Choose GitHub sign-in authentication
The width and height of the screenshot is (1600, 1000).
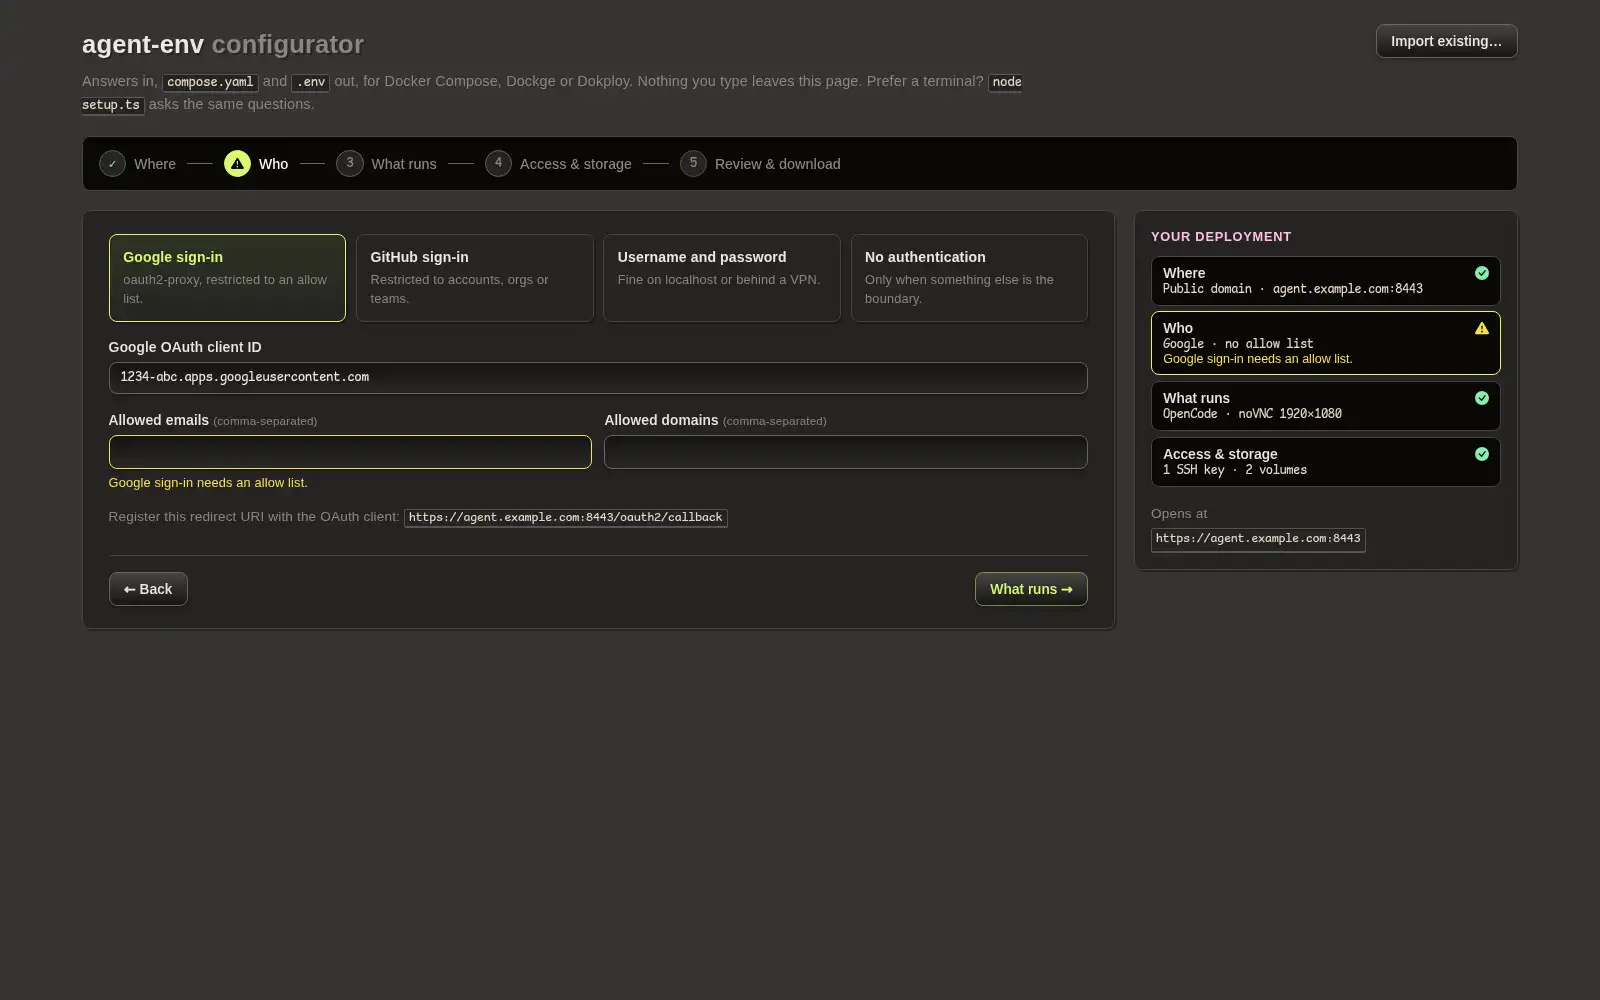point(474,278)
